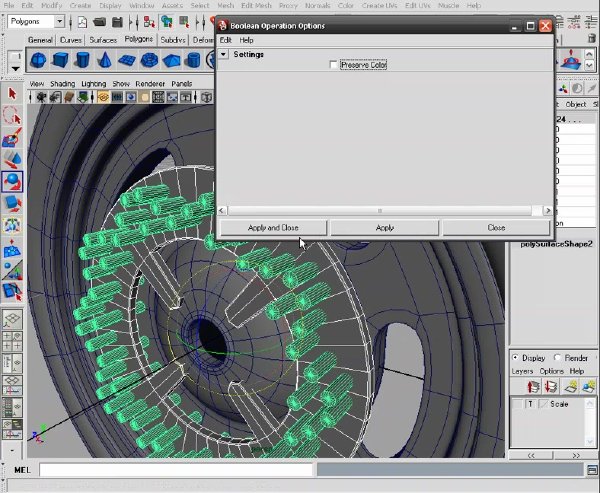Click Select by object type icon

pos(166,22)
